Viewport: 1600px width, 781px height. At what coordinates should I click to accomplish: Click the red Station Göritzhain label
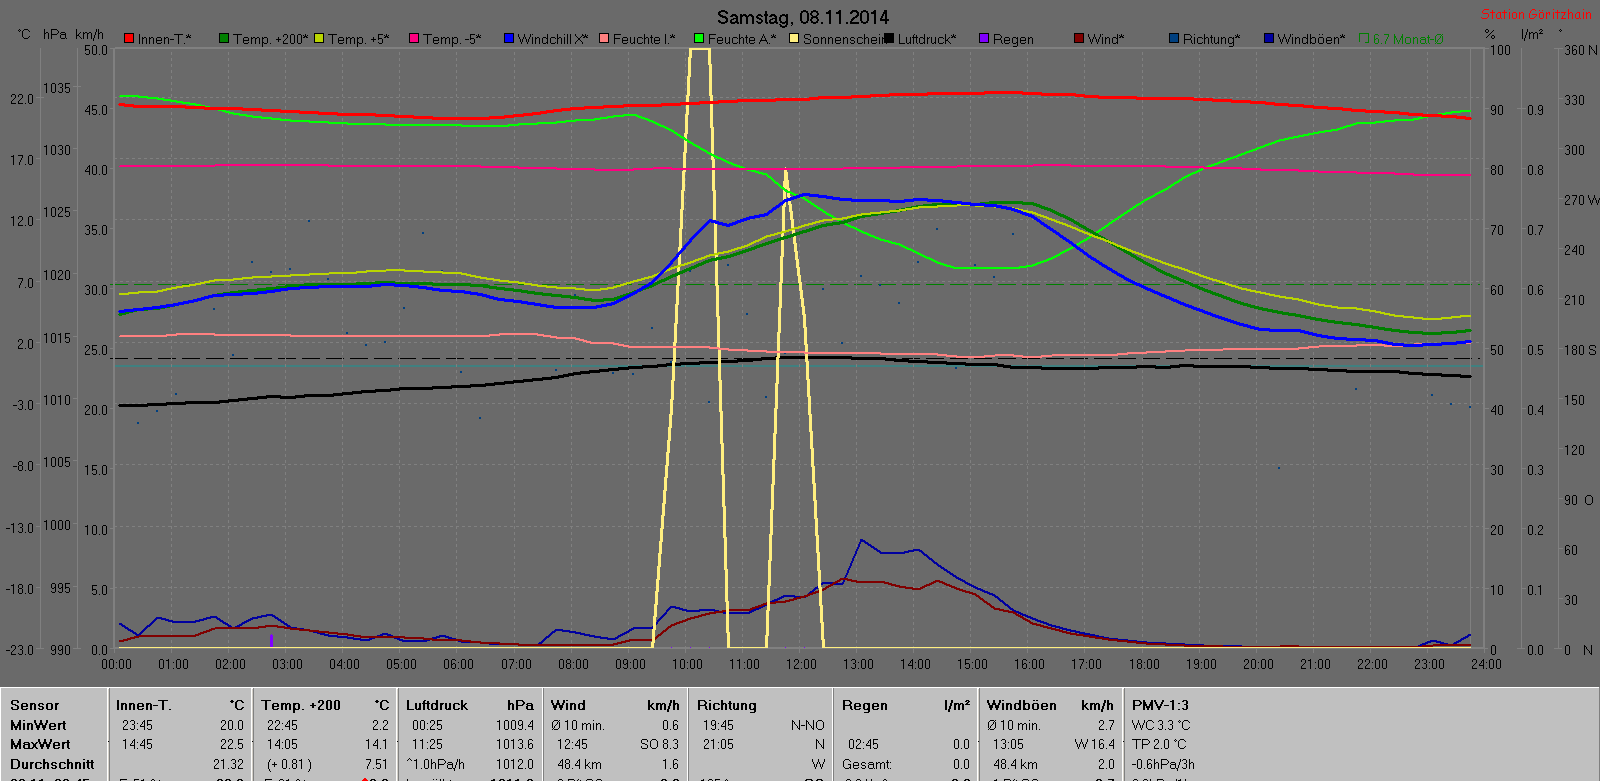point(1536,14)
